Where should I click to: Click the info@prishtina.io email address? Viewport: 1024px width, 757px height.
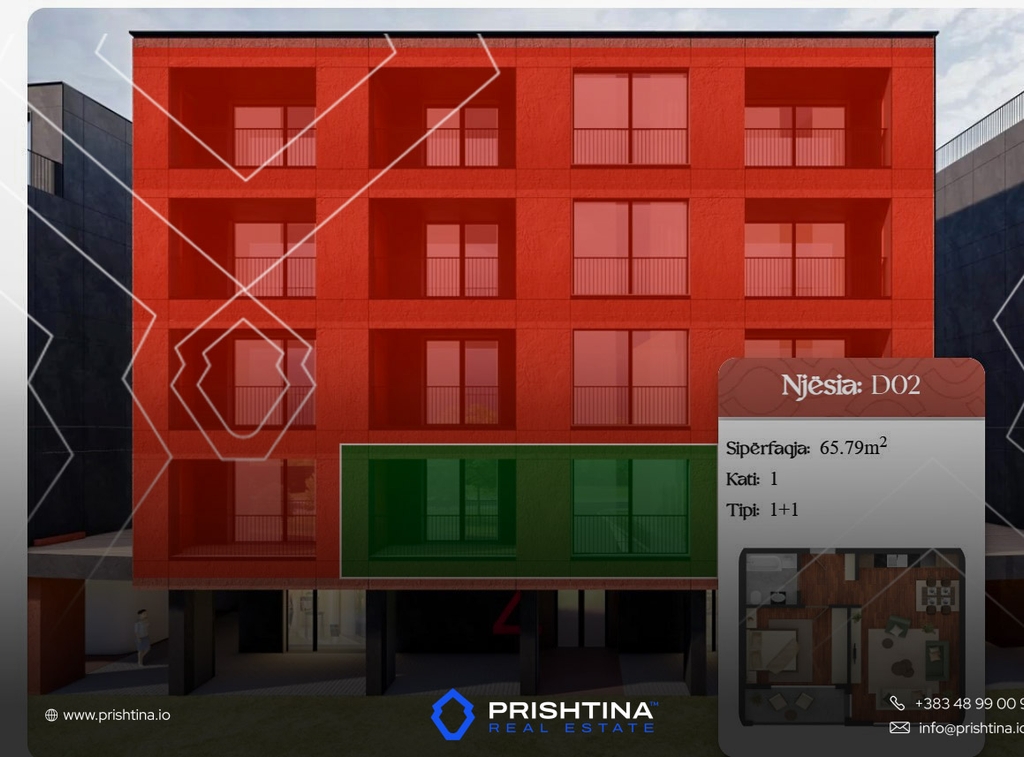pos(970,728)
